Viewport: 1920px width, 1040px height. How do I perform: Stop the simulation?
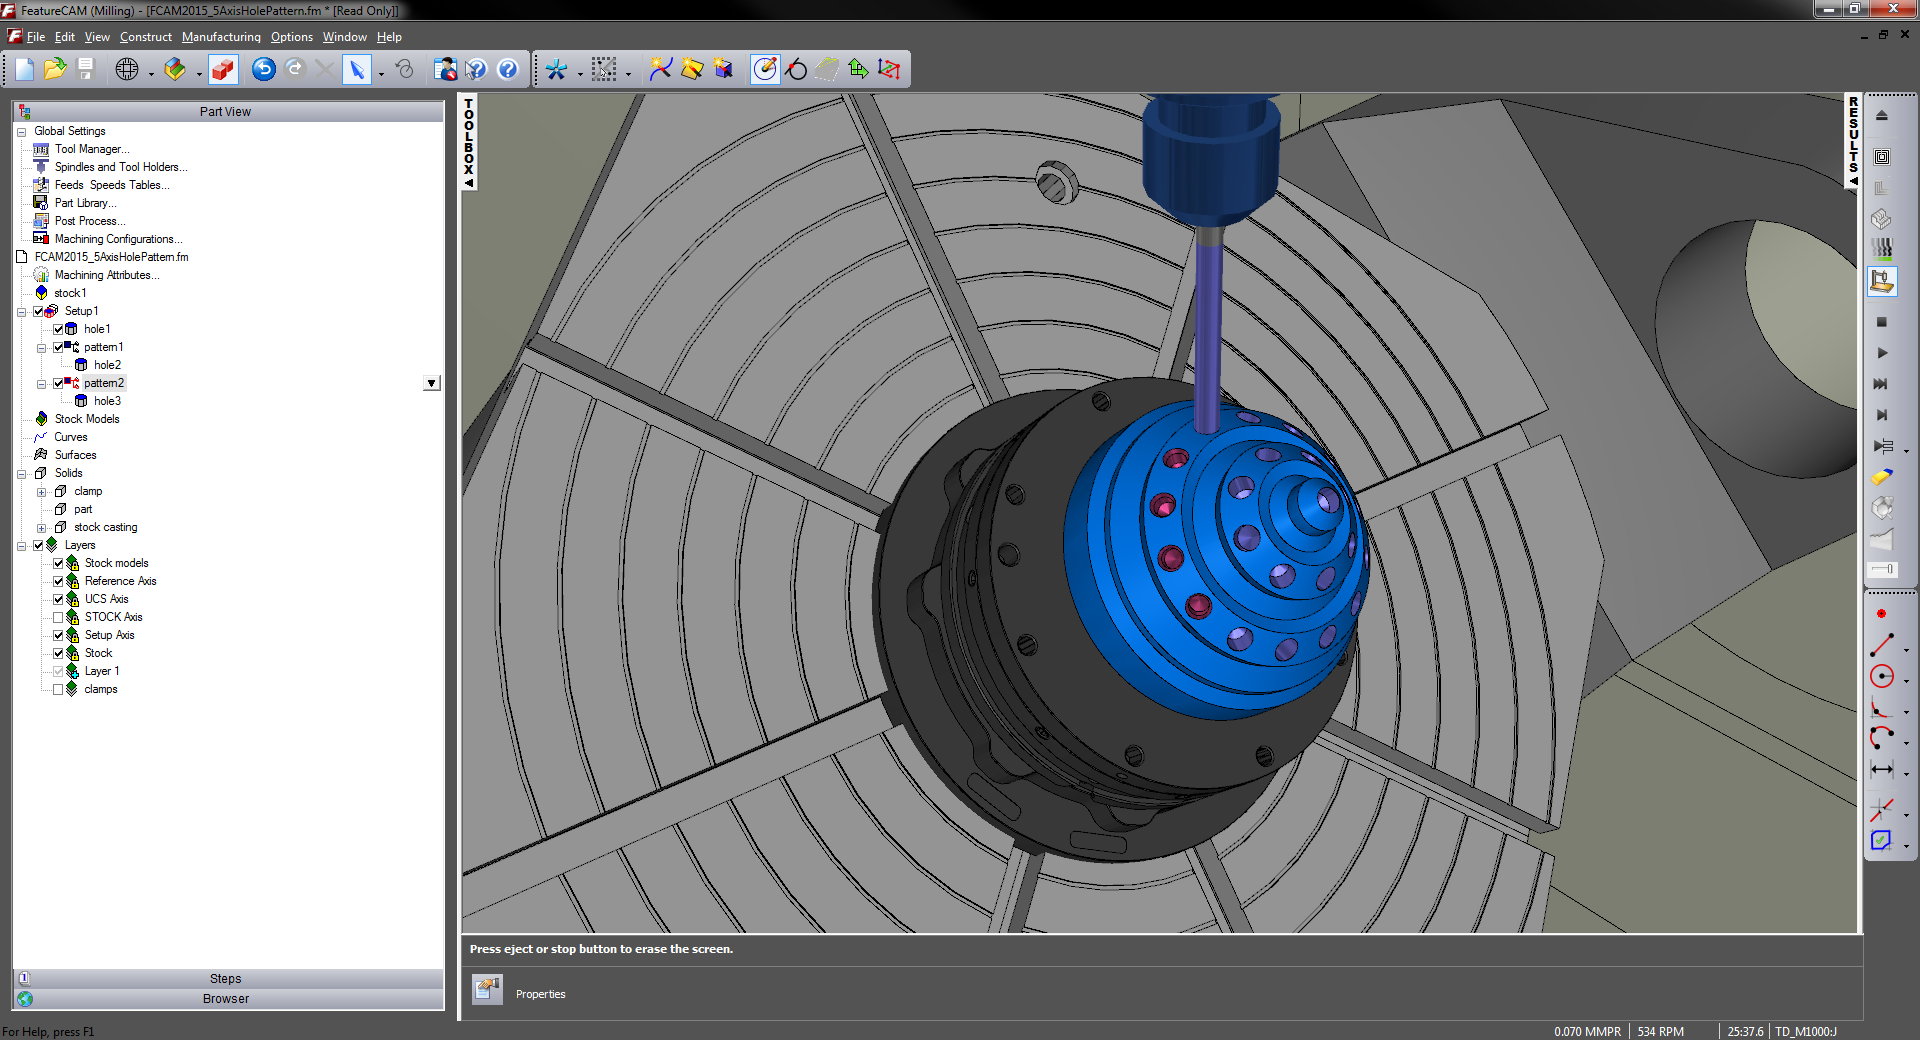(x=1881, y=322)
